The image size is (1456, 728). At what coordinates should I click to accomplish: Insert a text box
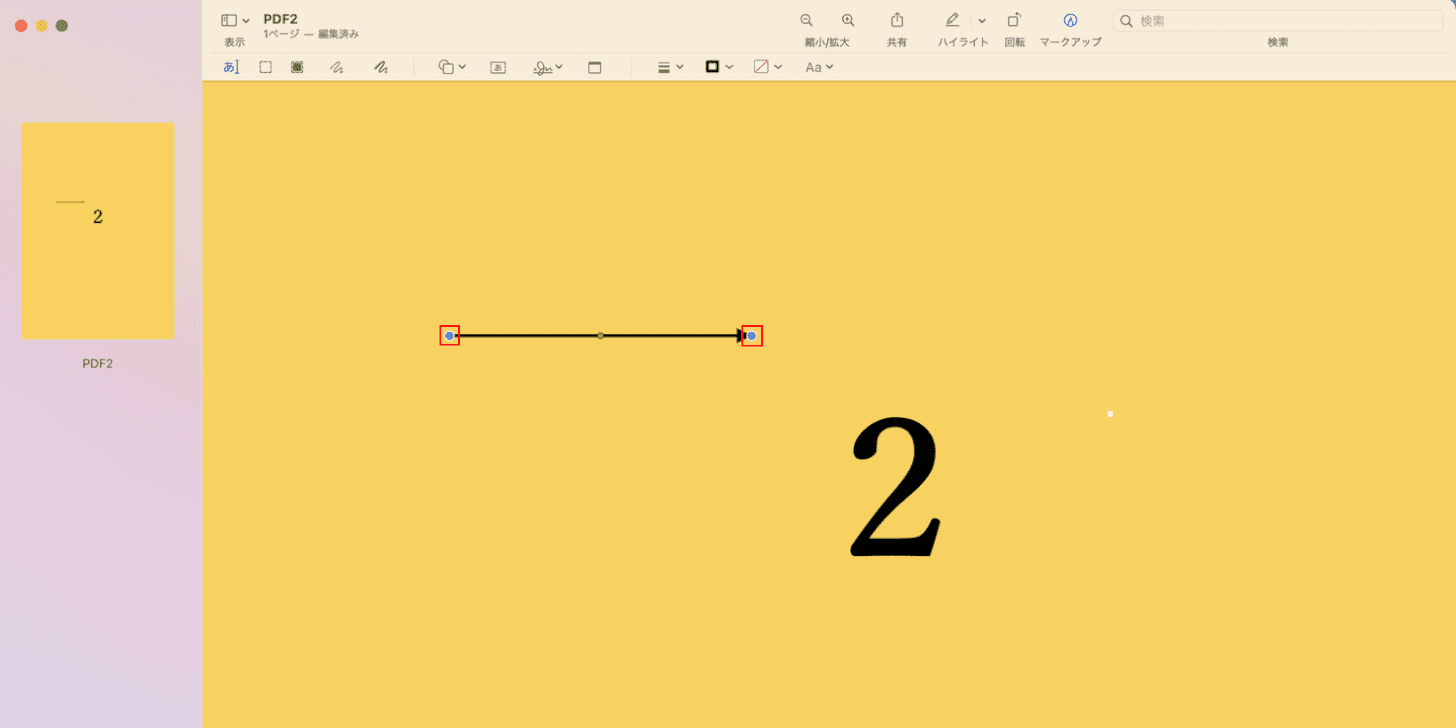(498, 67)
